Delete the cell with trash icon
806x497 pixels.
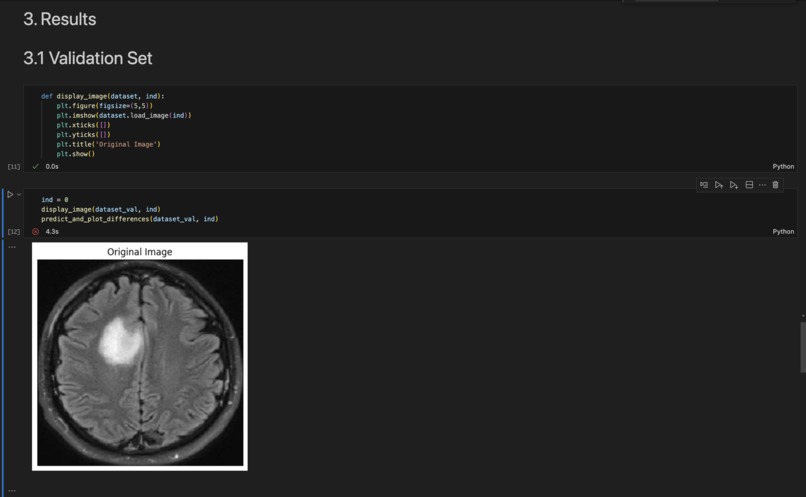pos(776,185)
